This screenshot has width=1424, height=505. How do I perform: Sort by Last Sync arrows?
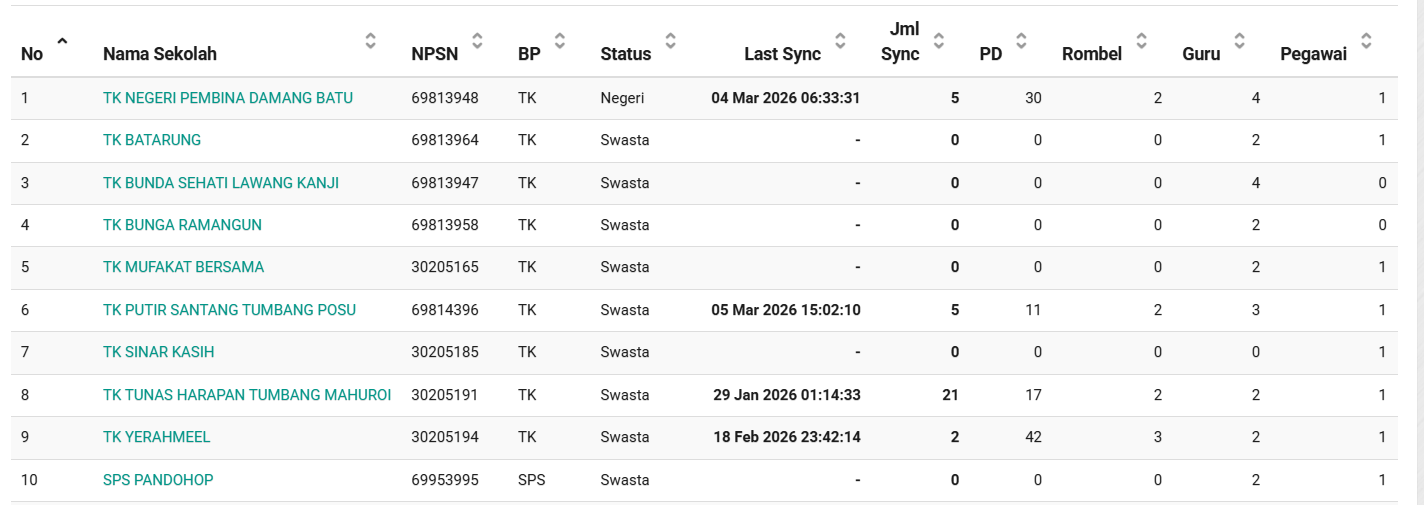840,41
